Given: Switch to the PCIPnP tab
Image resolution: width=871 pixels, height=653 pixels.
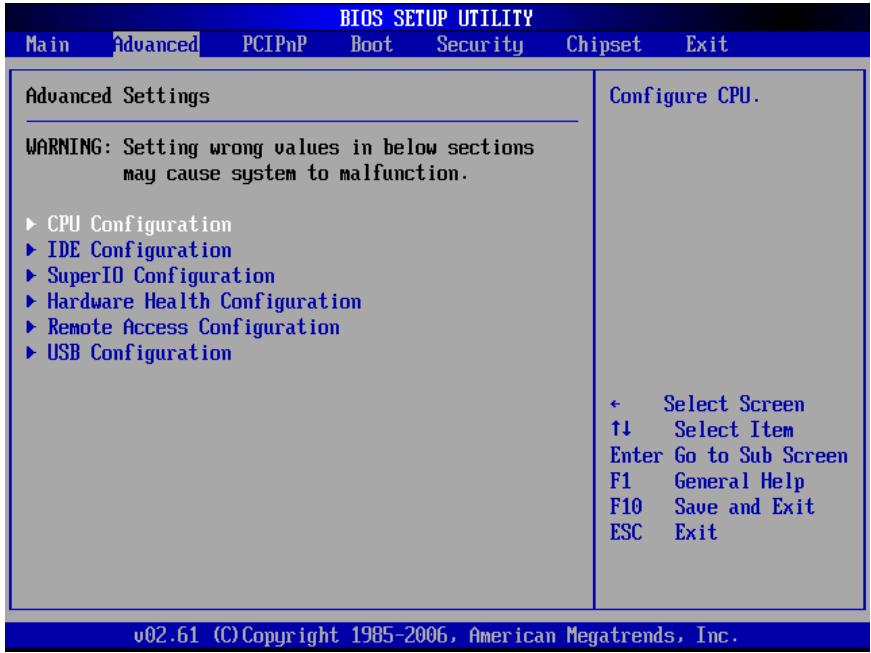Looking at the screenshot, I should (274, 44).
